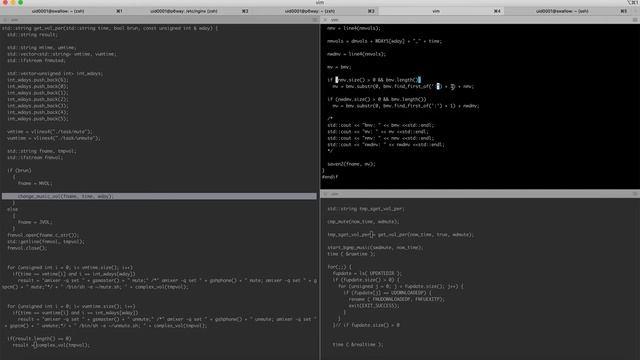Click the 'vmtime = vlines4("./task/mute");' line

pos(50,132)
